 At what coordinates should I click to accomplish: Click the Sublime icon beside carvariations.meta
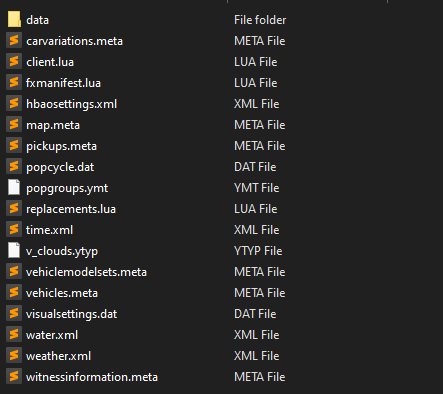pos(14,40)
